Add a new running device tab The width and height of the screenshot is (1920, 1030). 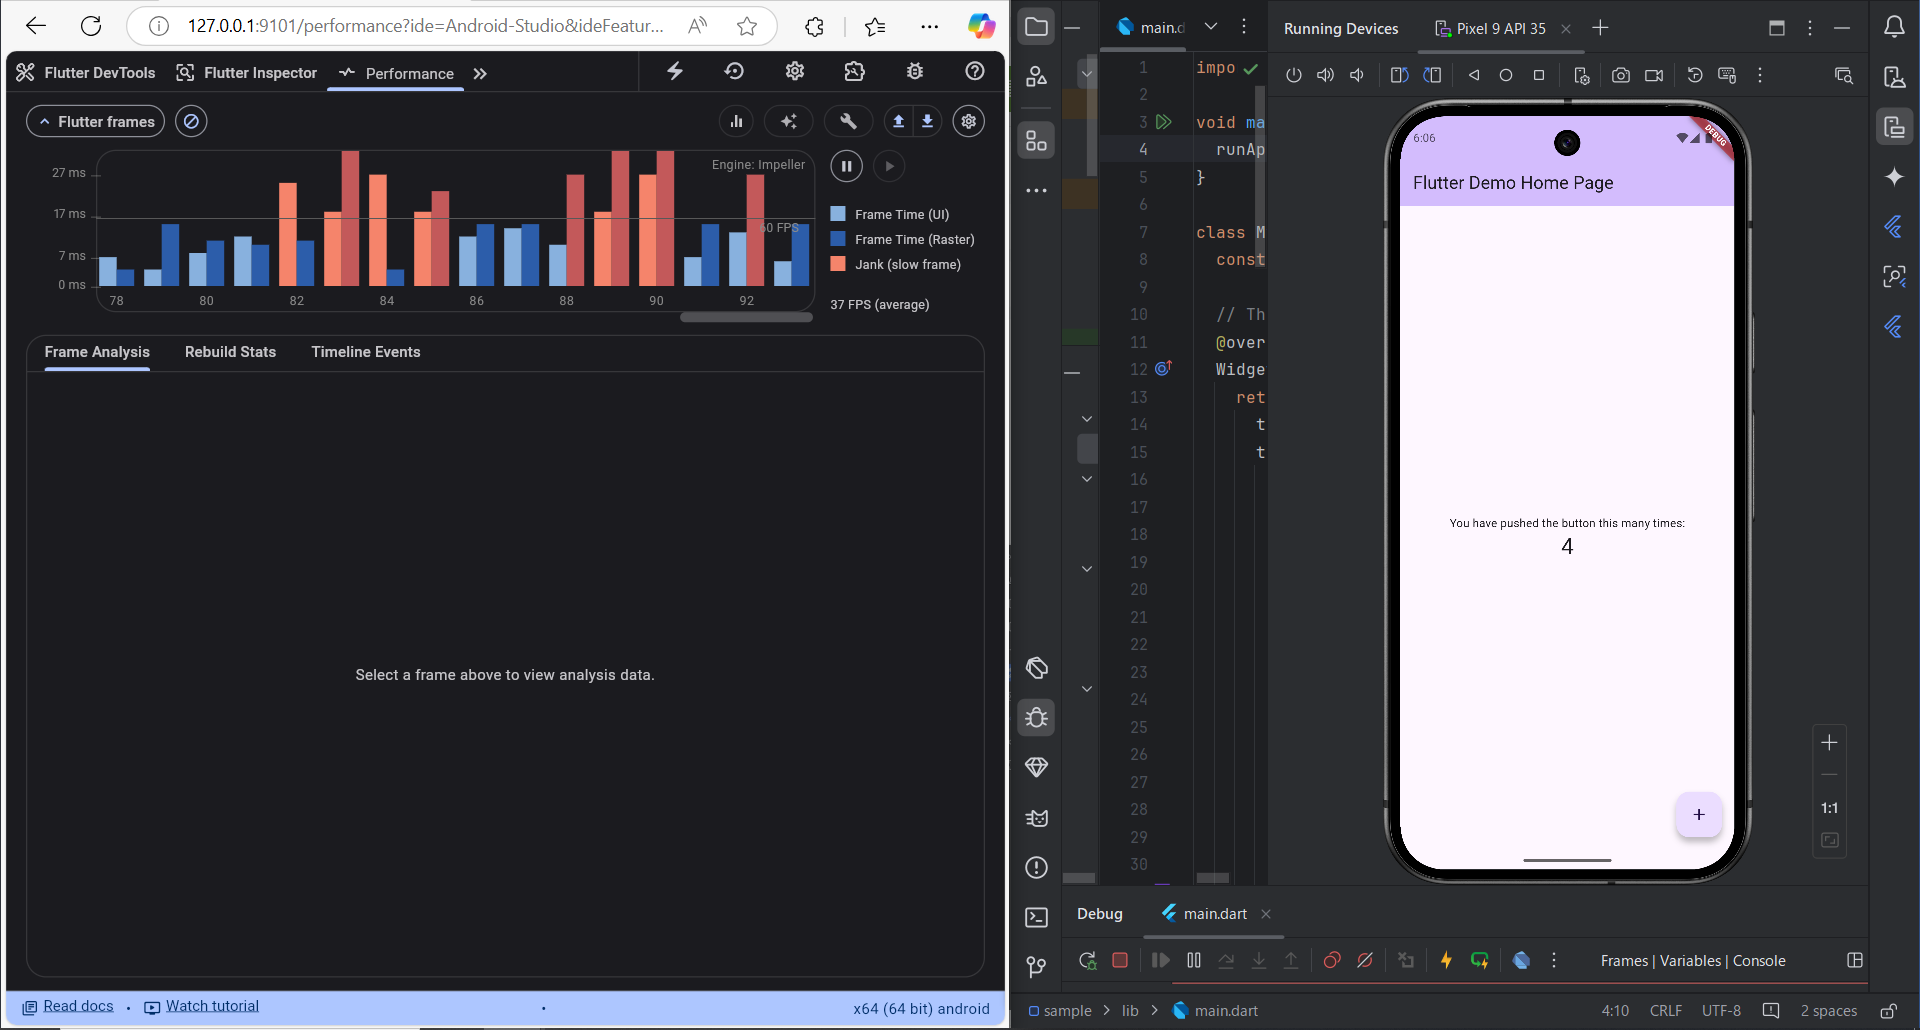[1601, 28]
